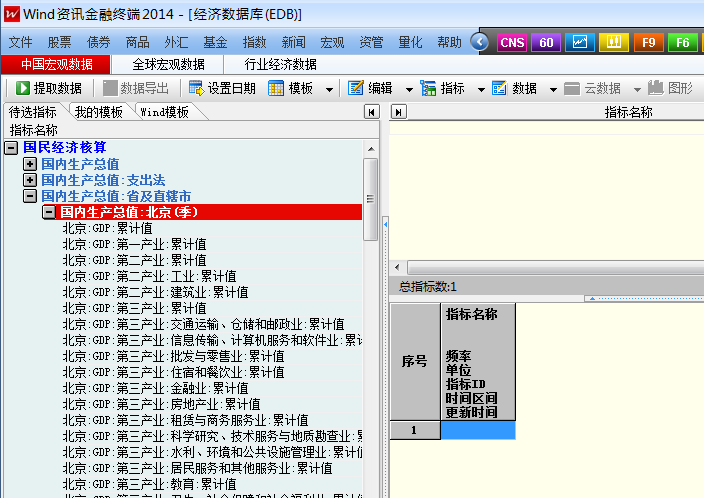
Task: Click the Wind logo icon in title bar
Action: 12,14
